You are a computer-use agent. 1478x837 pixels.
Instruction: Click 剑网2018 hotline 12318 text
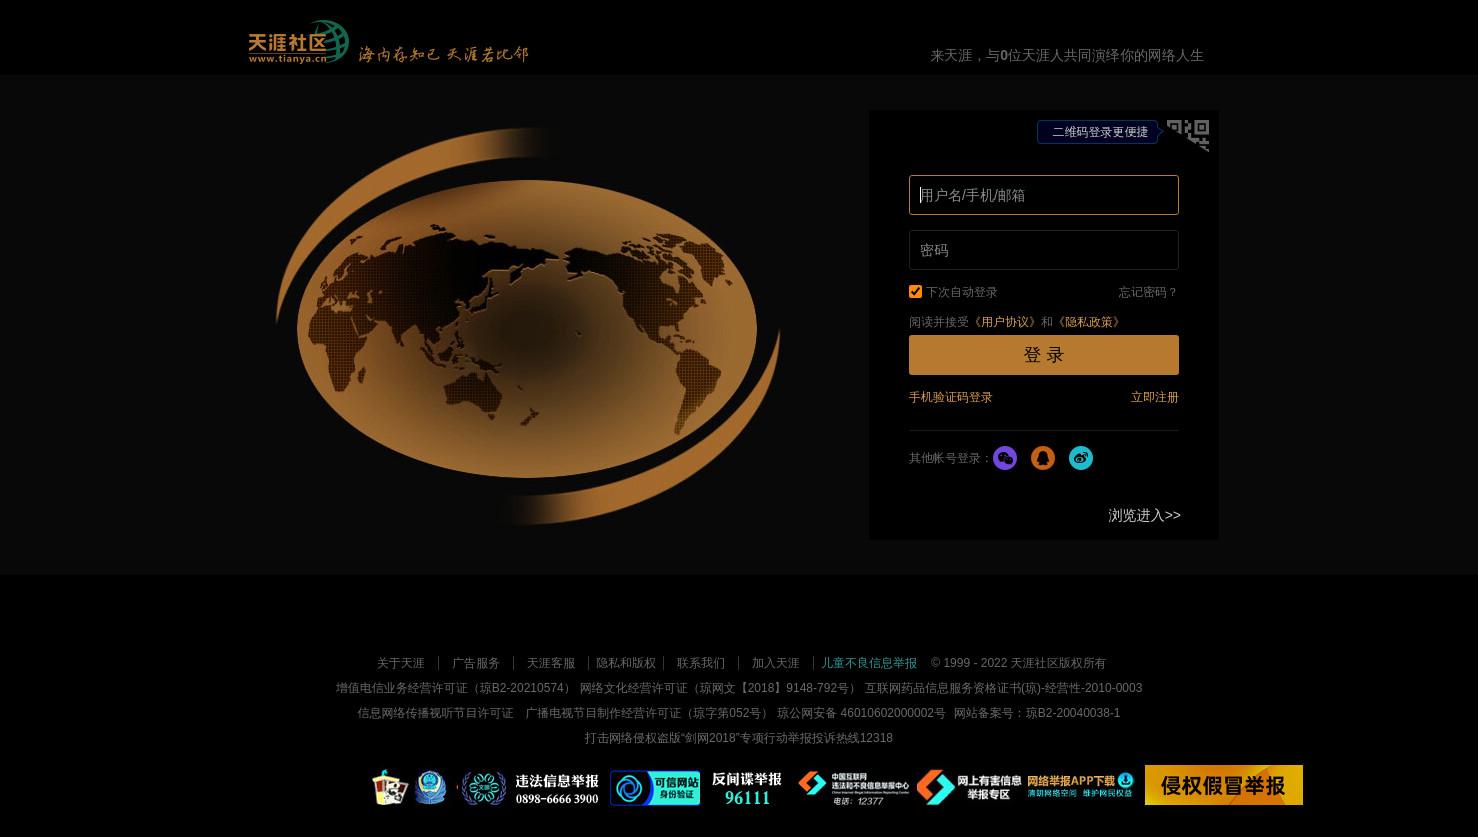[x=739, y=738]
